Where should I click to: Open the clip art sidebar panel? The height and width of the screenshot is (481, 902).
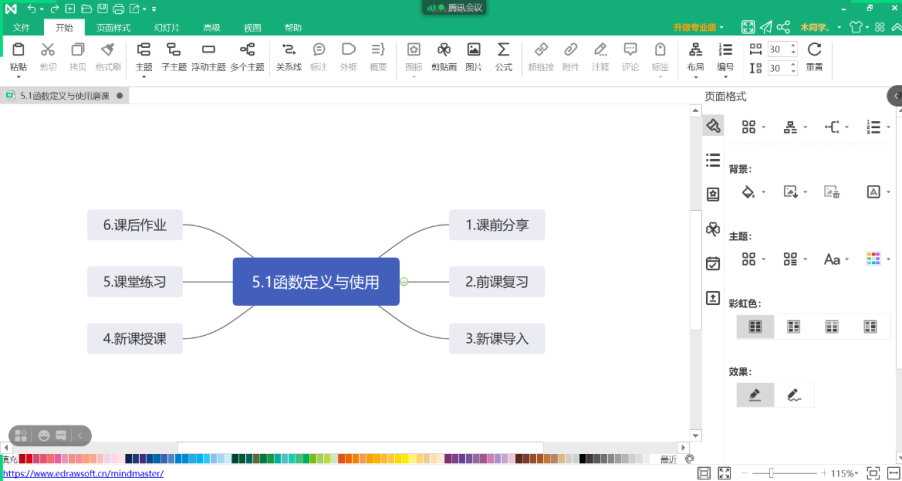point(713,229)
